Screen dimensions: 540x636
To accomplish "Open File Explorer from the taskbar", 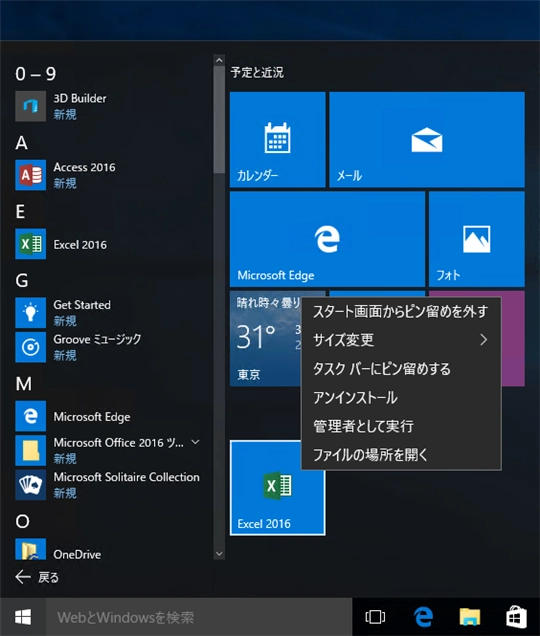I will 470,617.
